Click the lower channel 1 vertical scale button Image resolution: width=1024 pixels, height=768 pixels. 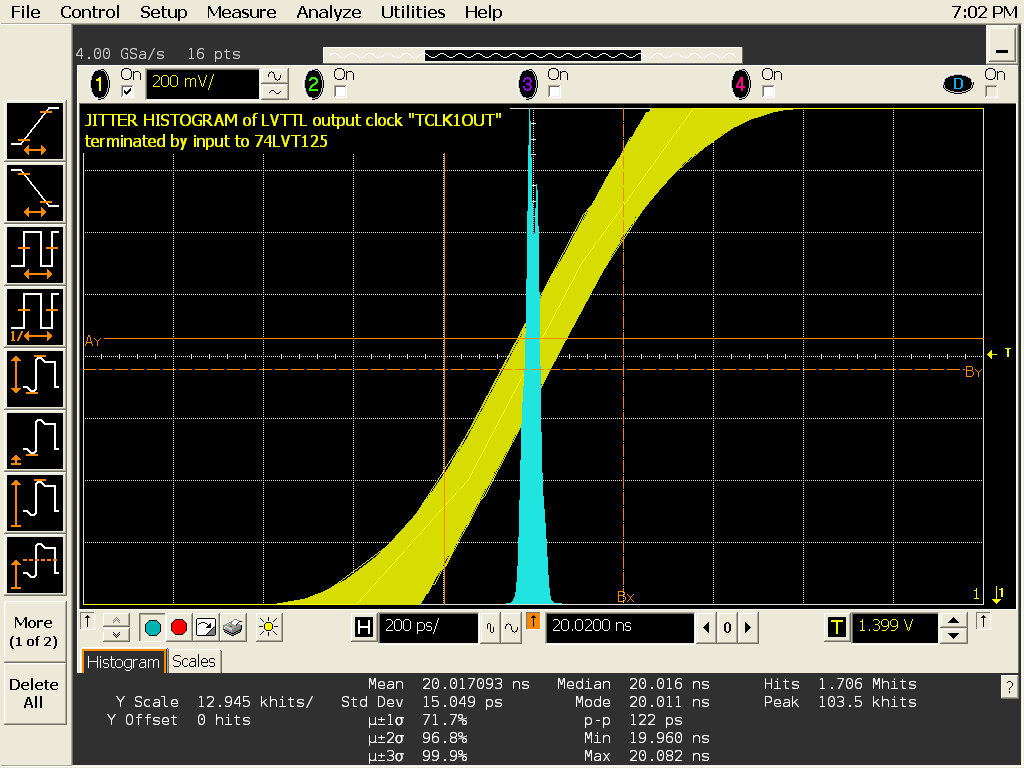pyautogui.click(x=275, y=92)
